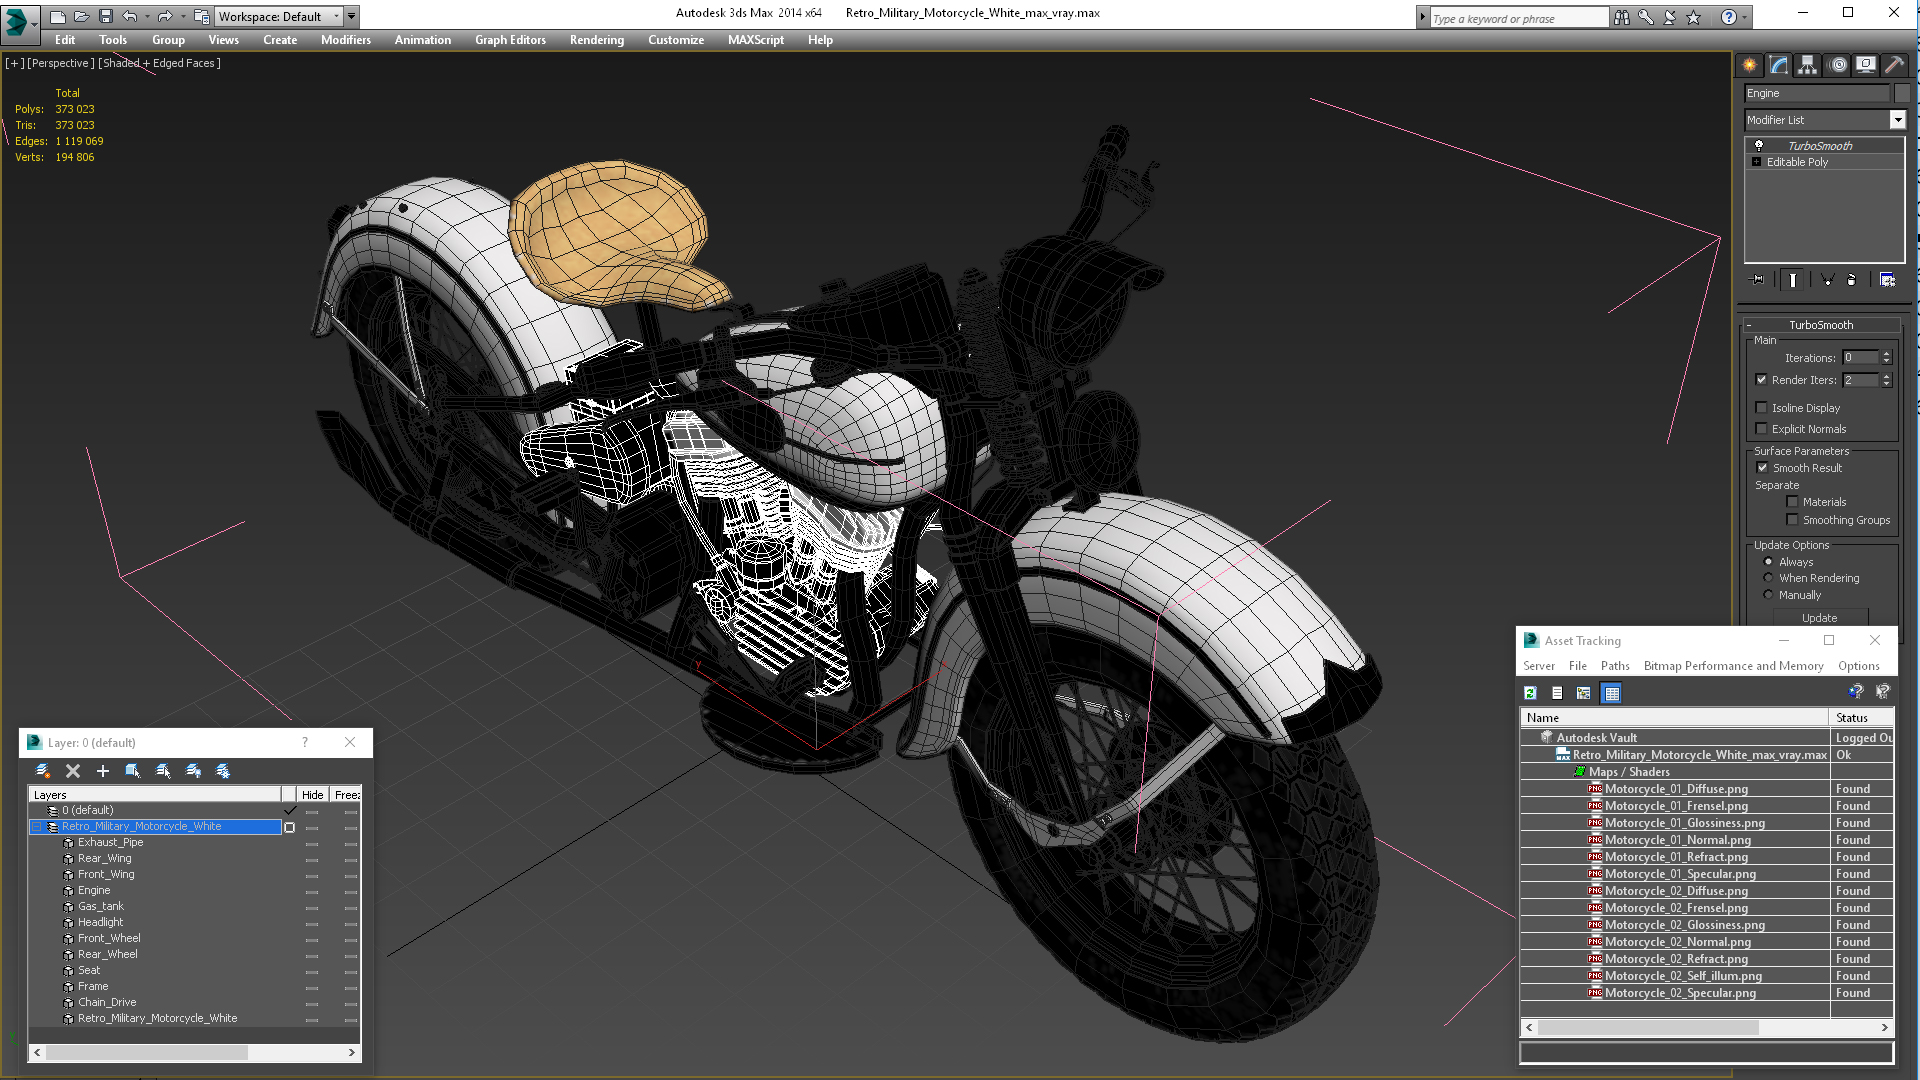The width and height of the screenshot is (1920, 1080).
Task: Select the Manually update option
Action: 1768,595
